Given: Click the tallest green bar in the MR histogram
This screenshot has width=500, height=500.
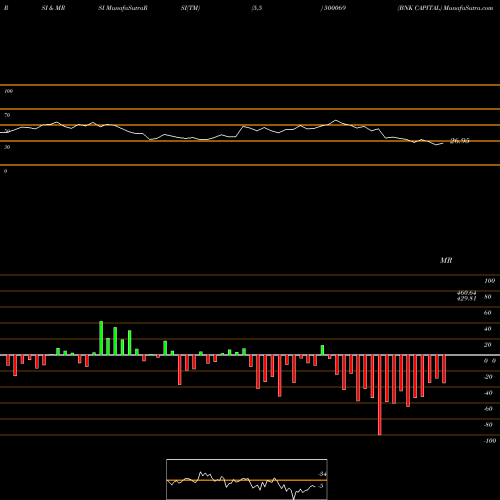Looking at the screenshot, I should point(101,338).
